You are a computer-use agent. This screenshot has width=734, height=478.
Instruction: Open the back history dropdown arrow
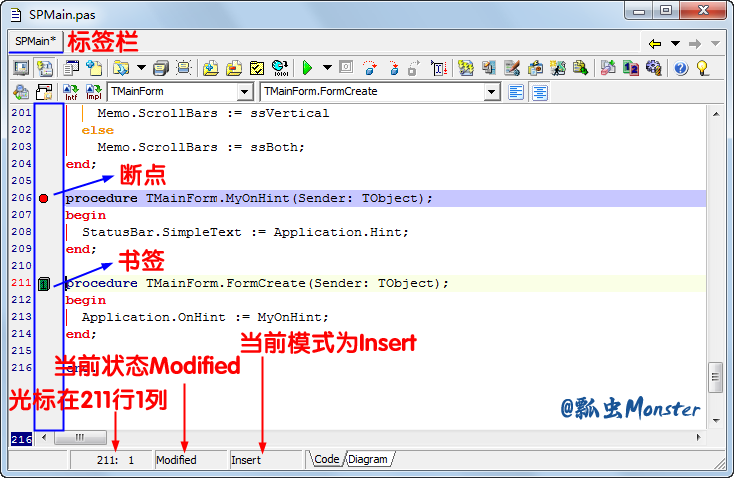coord(675,44)
